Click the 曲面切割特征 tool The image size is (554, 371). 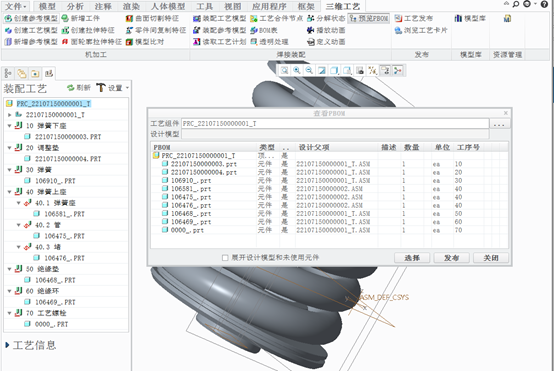[152, 18]
